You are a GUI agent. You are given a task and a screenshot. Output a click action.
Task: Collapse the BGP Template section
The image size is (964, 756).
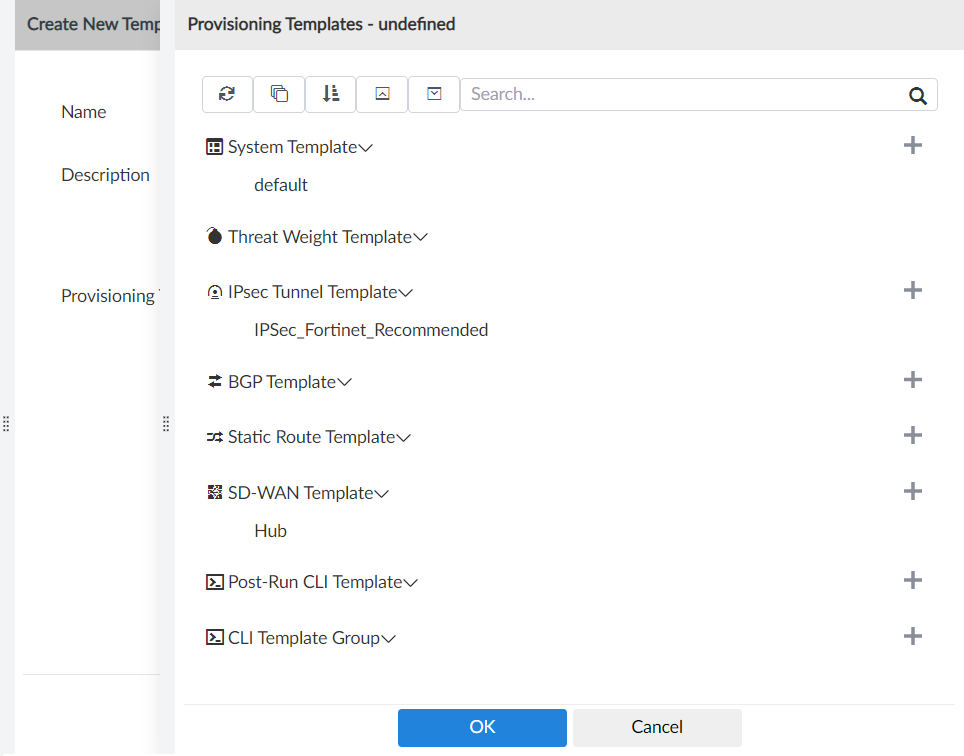click(x=344, y=381)
